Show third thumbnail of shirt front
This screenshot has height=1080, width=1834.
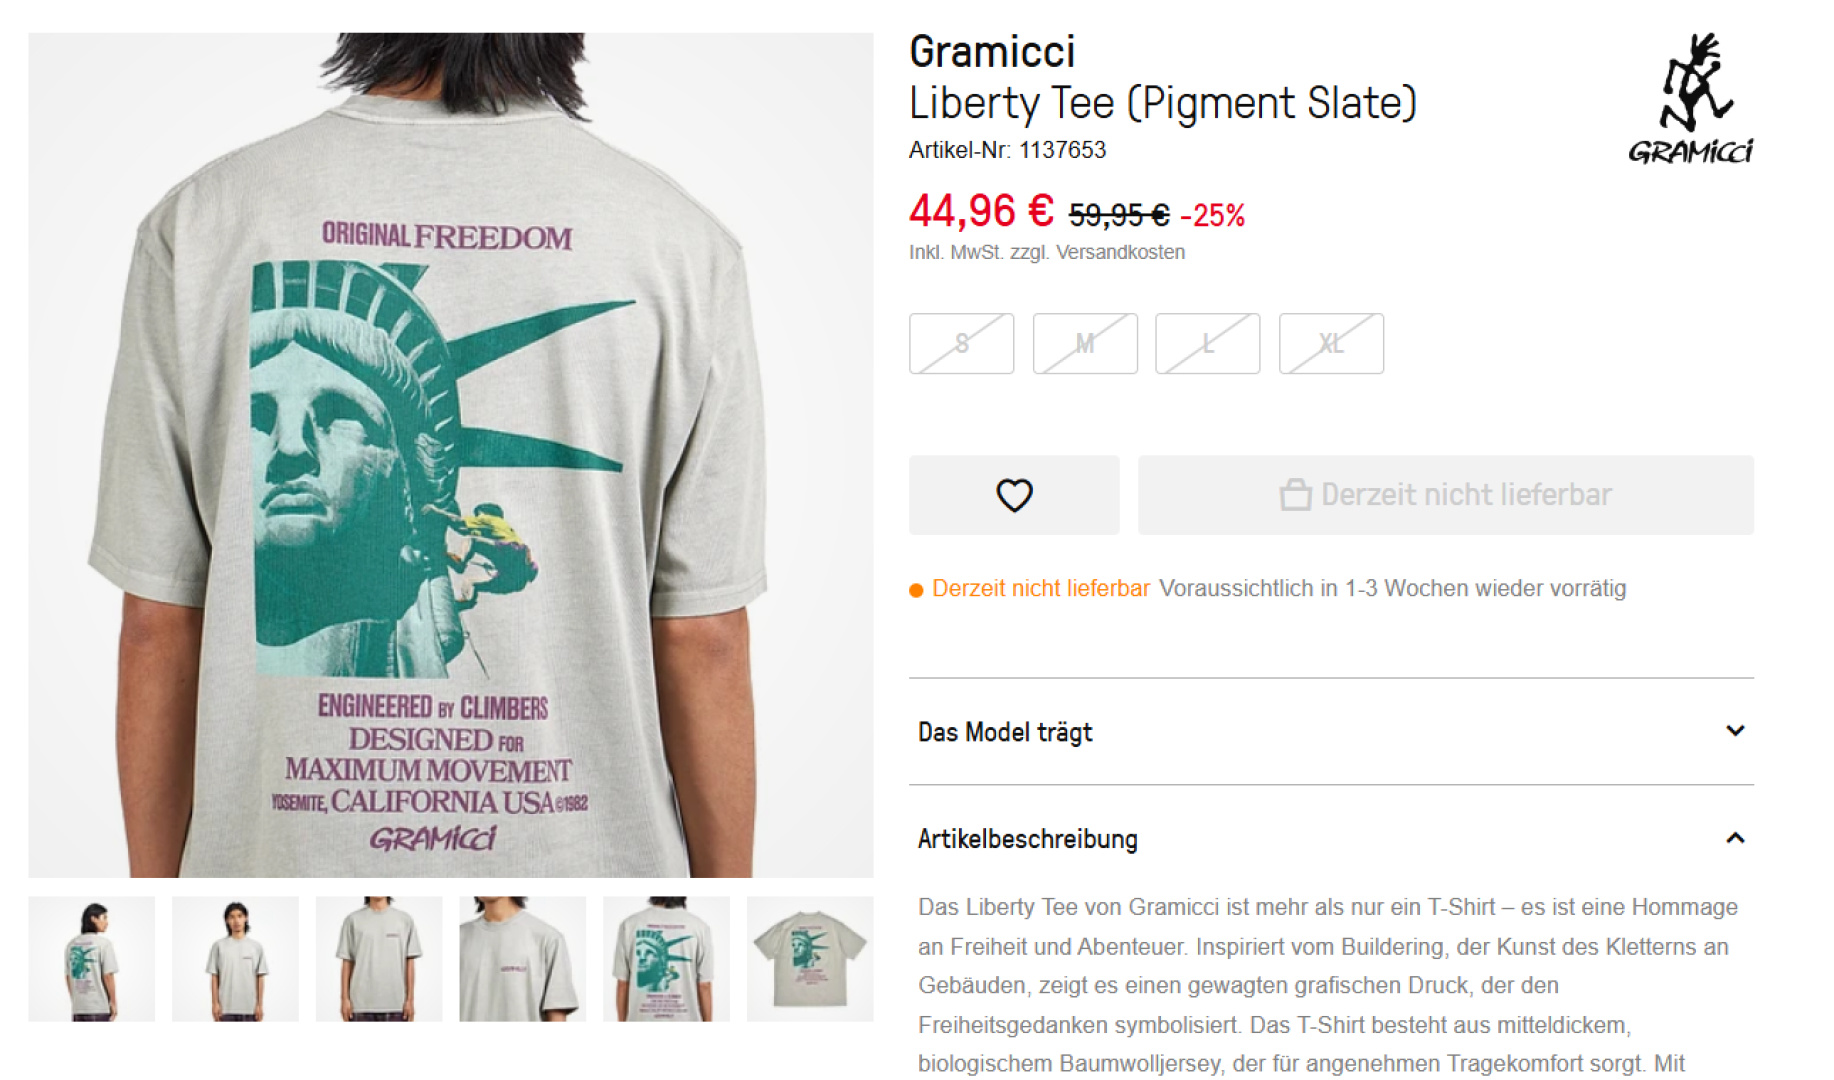379,959
